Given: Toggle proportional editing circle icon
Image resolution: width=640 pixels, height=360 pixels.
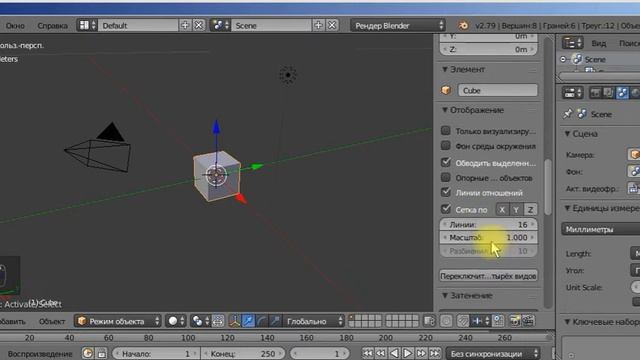Looking at the screenshot, I should [x=446, y=321].
